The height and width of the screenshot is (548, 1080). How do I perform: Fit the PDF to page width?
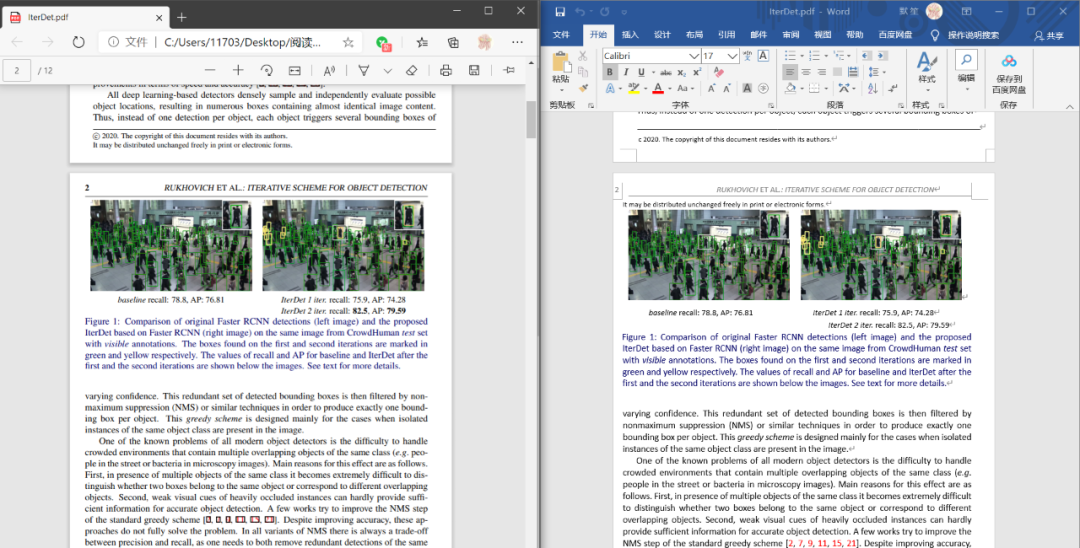pos(295,70)
